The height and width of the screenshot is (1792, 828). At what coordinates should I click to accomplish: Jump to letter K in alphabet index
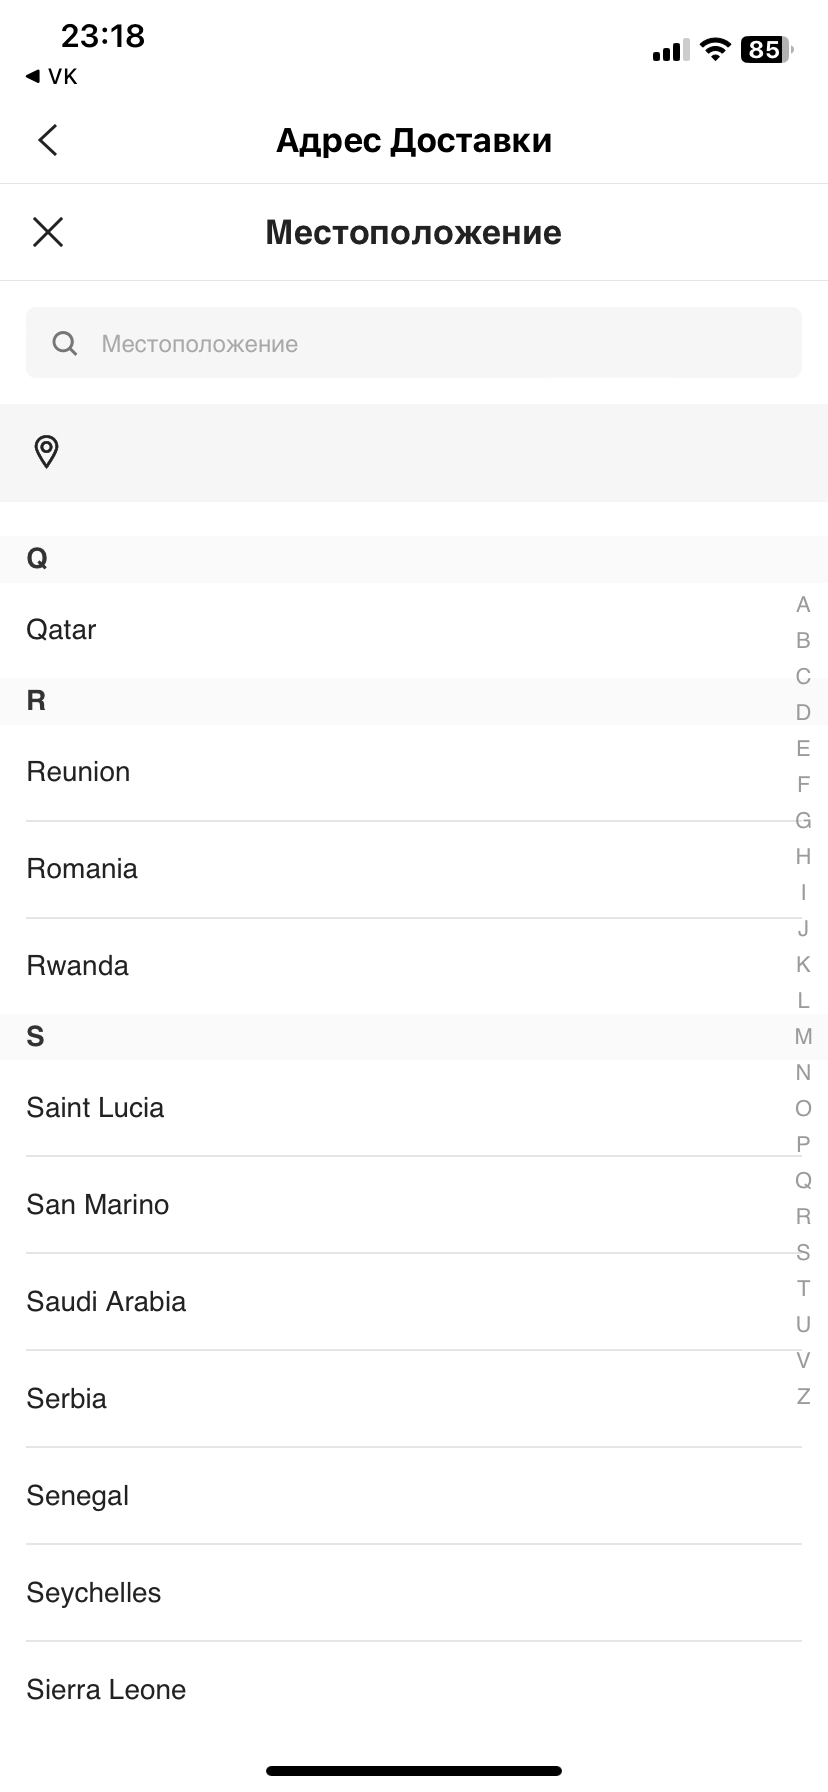coord(803,965)
